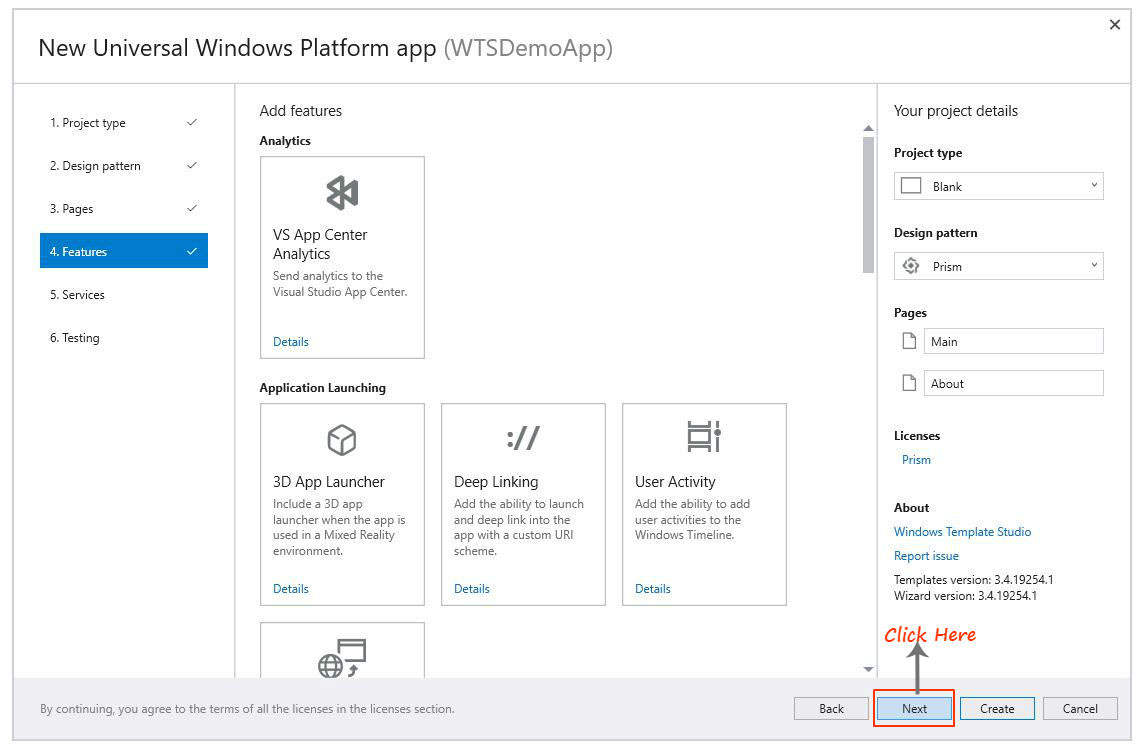
Task: Open Details for Deep Linking
Action: tap(471, 589)
